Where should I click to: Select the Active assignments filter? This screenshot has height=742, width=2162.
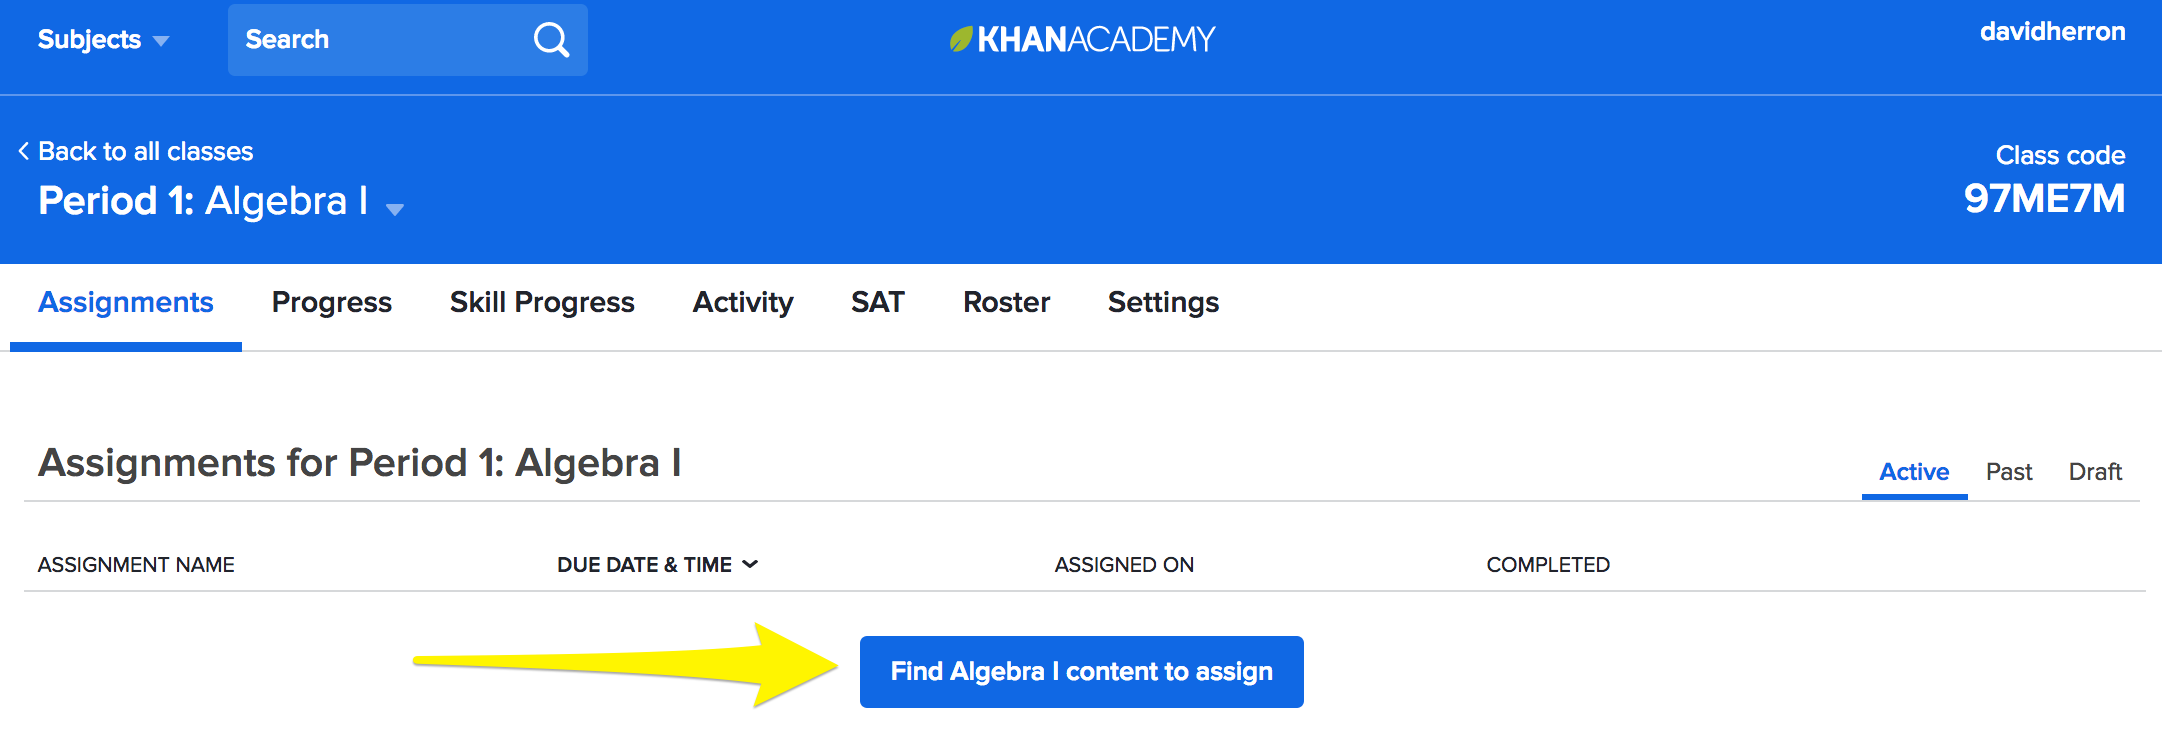tap(1914, 472)
